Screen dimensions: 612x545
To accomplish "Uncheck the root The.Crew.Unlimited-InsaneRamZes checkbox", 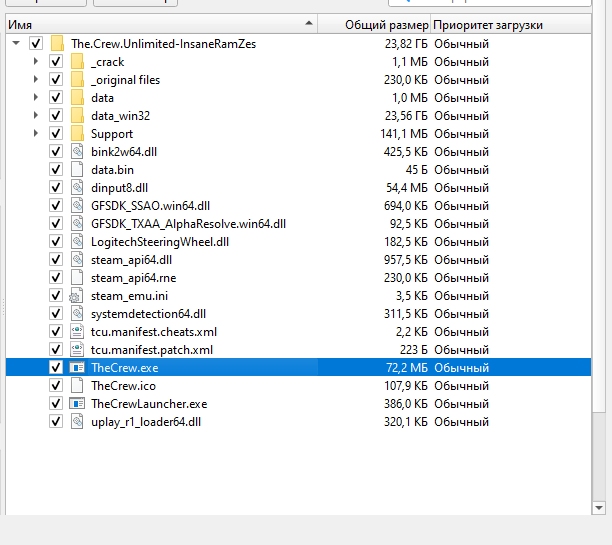I will coord(36,43).
